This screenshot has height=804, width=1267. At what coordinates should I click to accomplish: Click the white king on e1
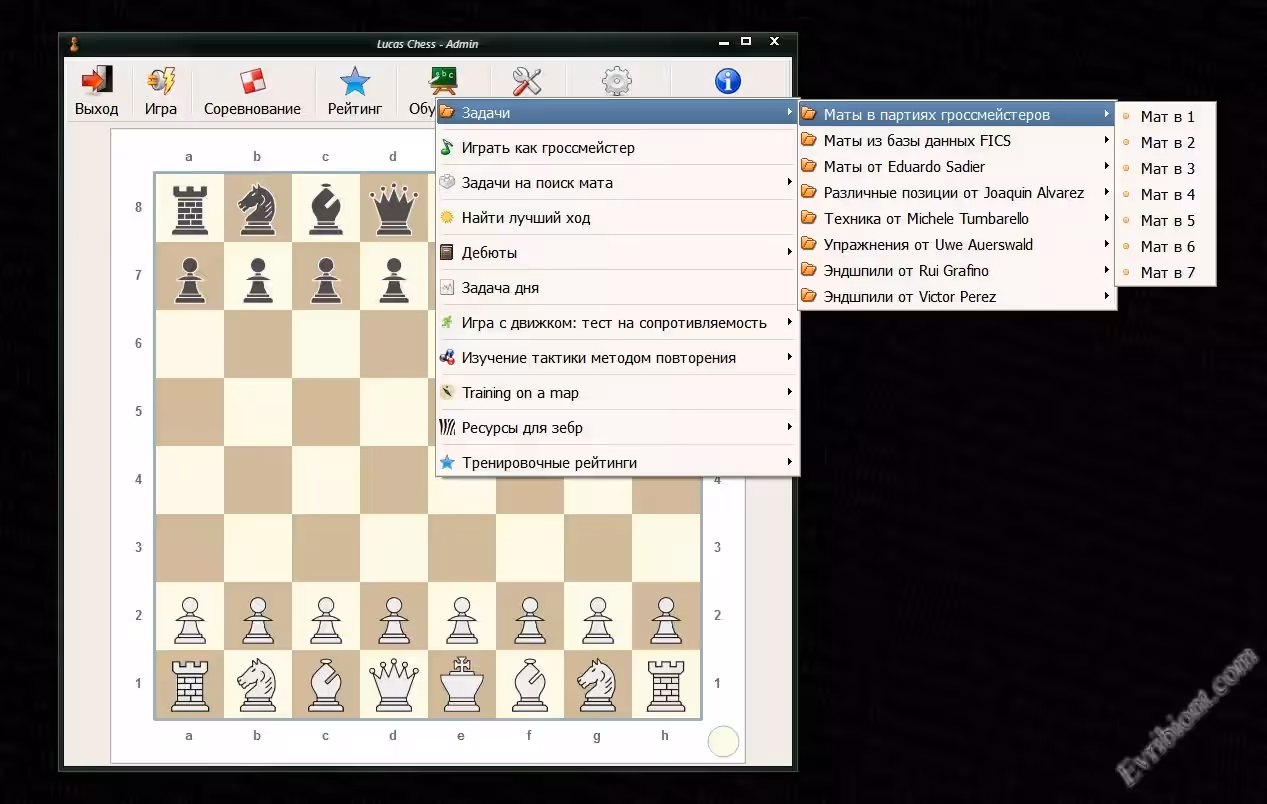click(x=461, y=684)
